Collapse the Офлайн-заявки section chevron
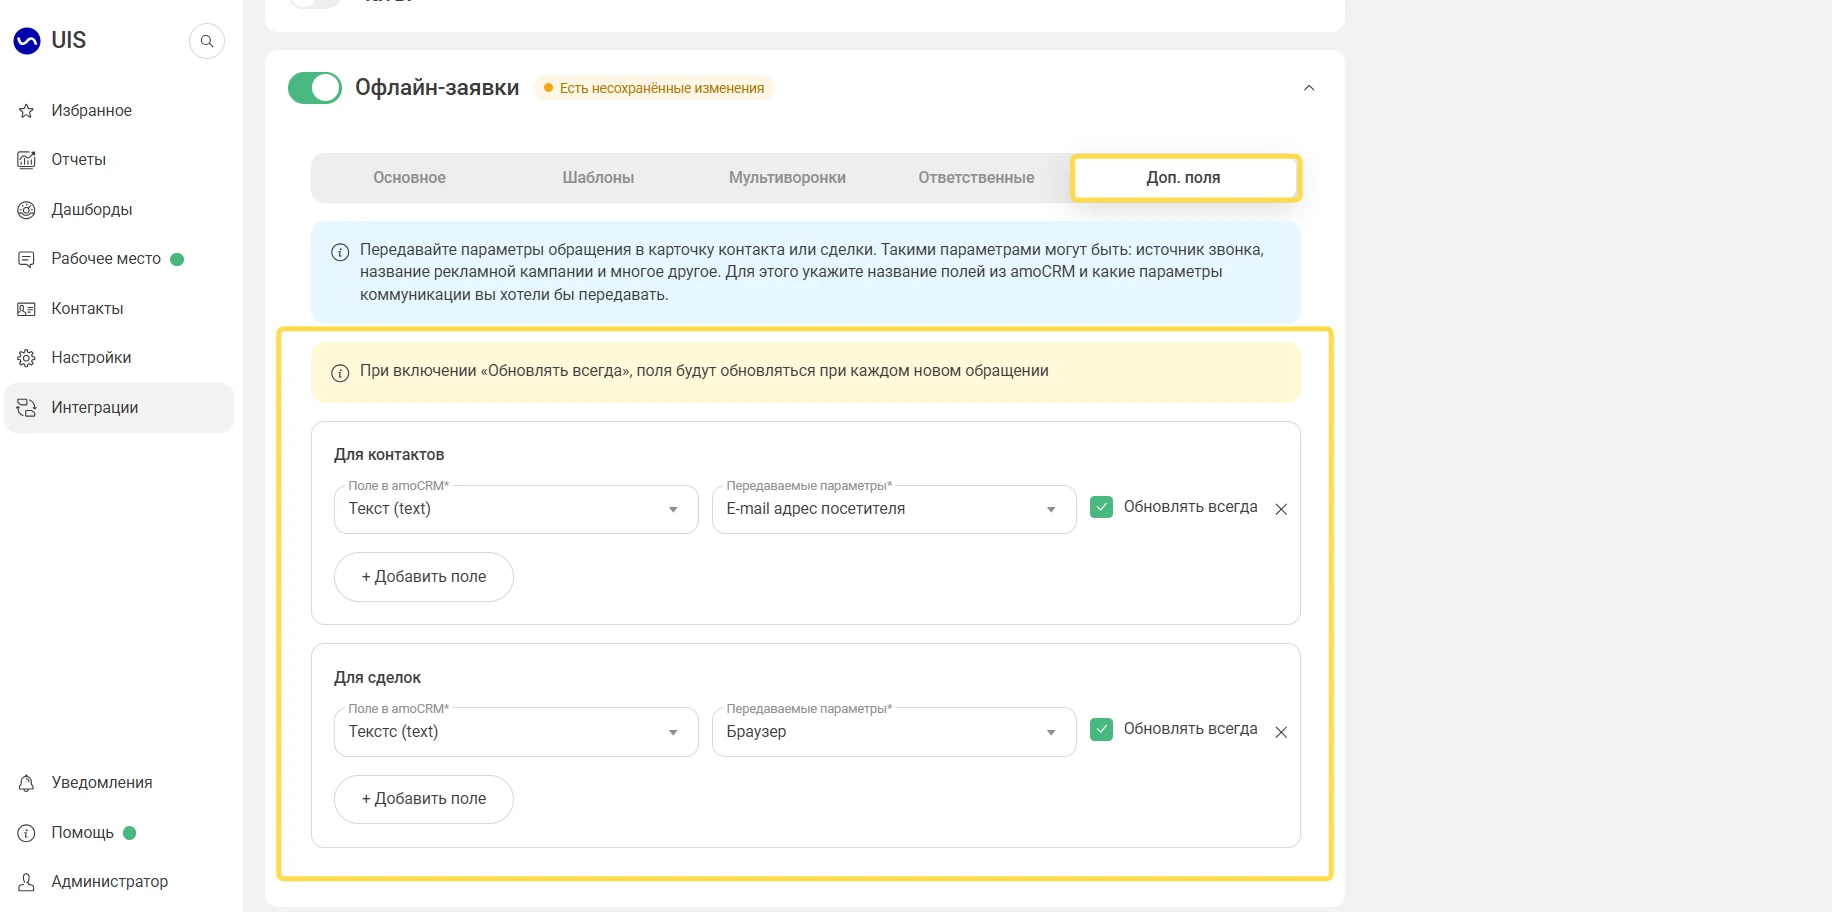Image resolution: width=1832 pixels, height=912 pixels. point(1309,88)
